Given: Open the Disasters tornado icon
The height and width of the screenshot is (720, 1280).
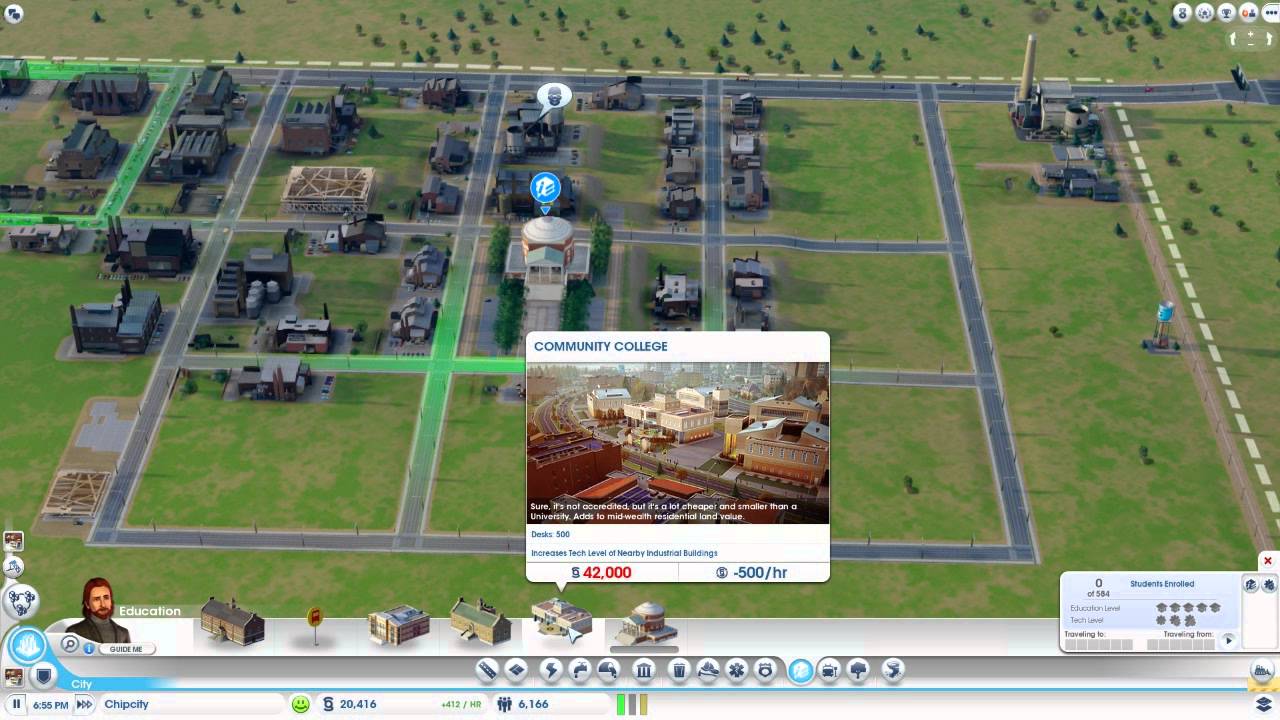Looking at the screenshot, I should point(893,671).
